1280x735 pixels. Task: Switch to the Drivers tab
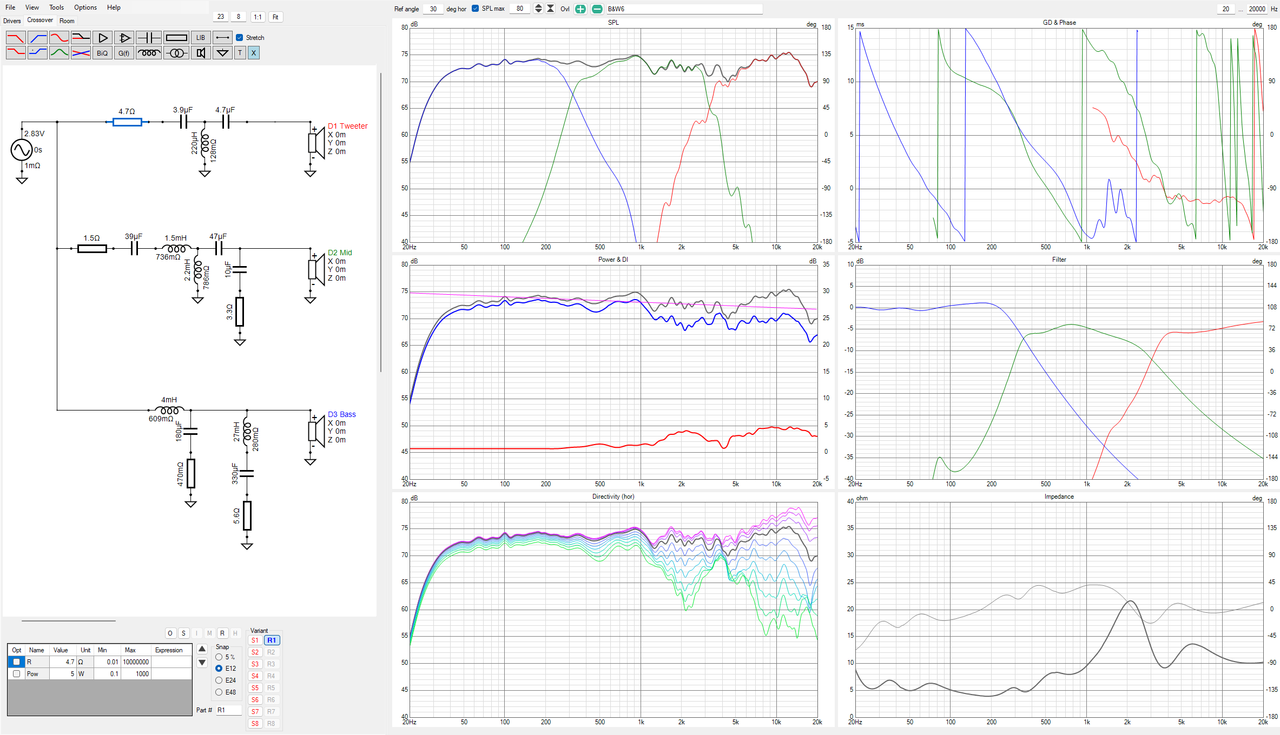[x=12, y=20]
